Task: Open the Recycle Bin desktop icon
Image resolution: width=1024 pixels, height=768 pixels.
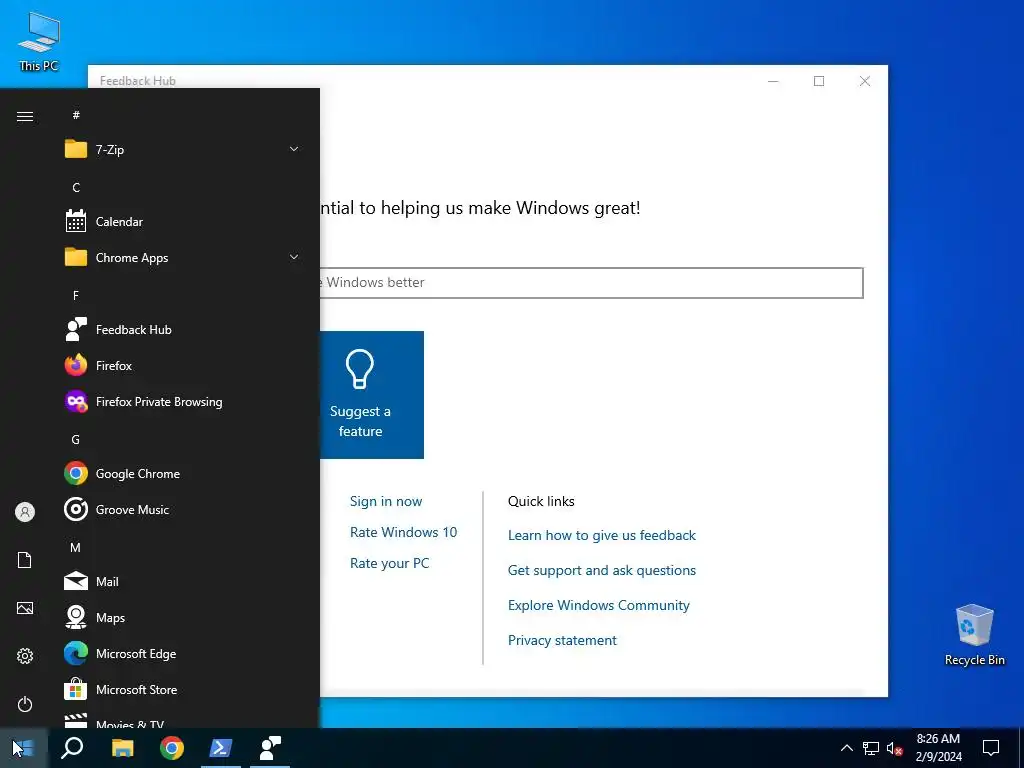Action: click(x=974, y=635)
